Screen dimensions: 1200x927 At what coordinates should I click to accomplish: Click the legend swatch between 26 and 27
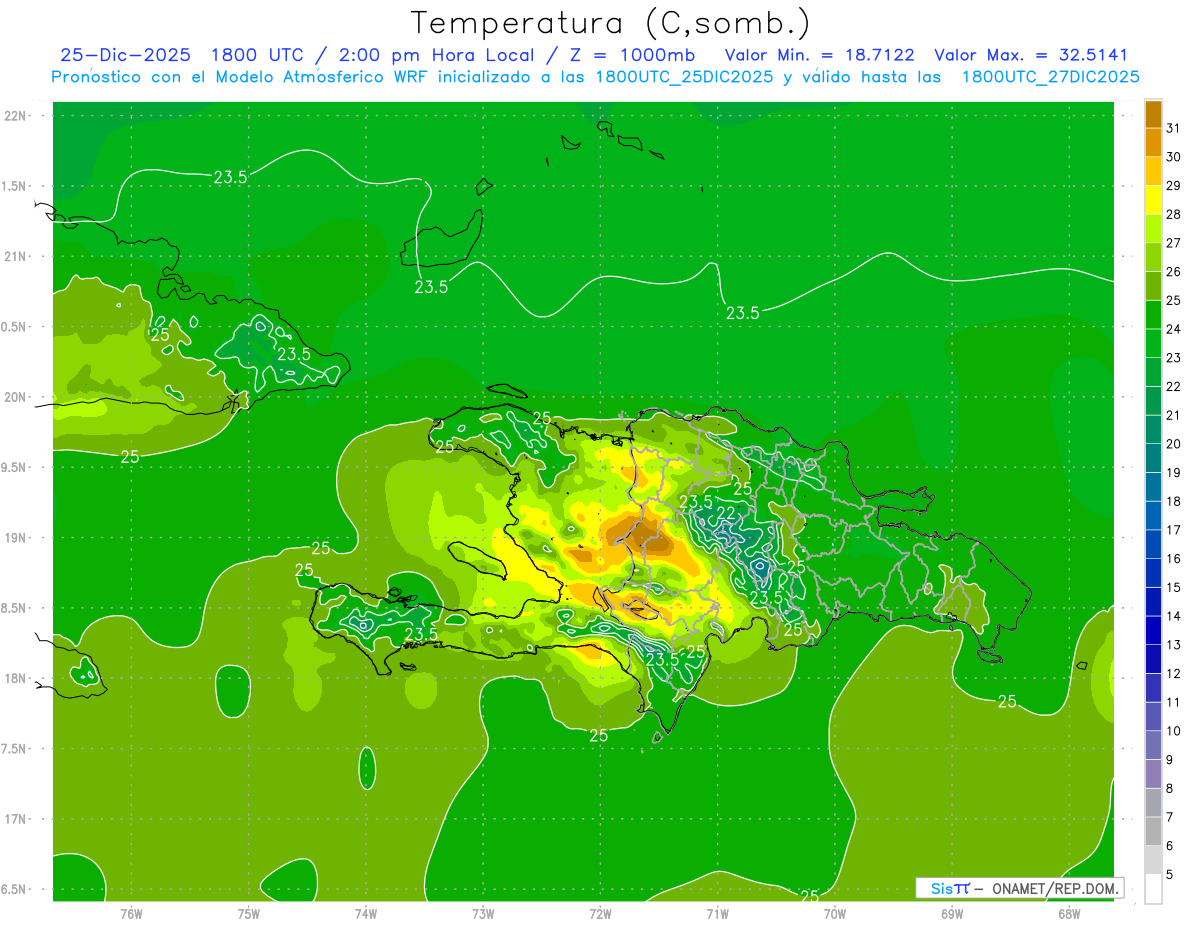tap(1153, 257)
